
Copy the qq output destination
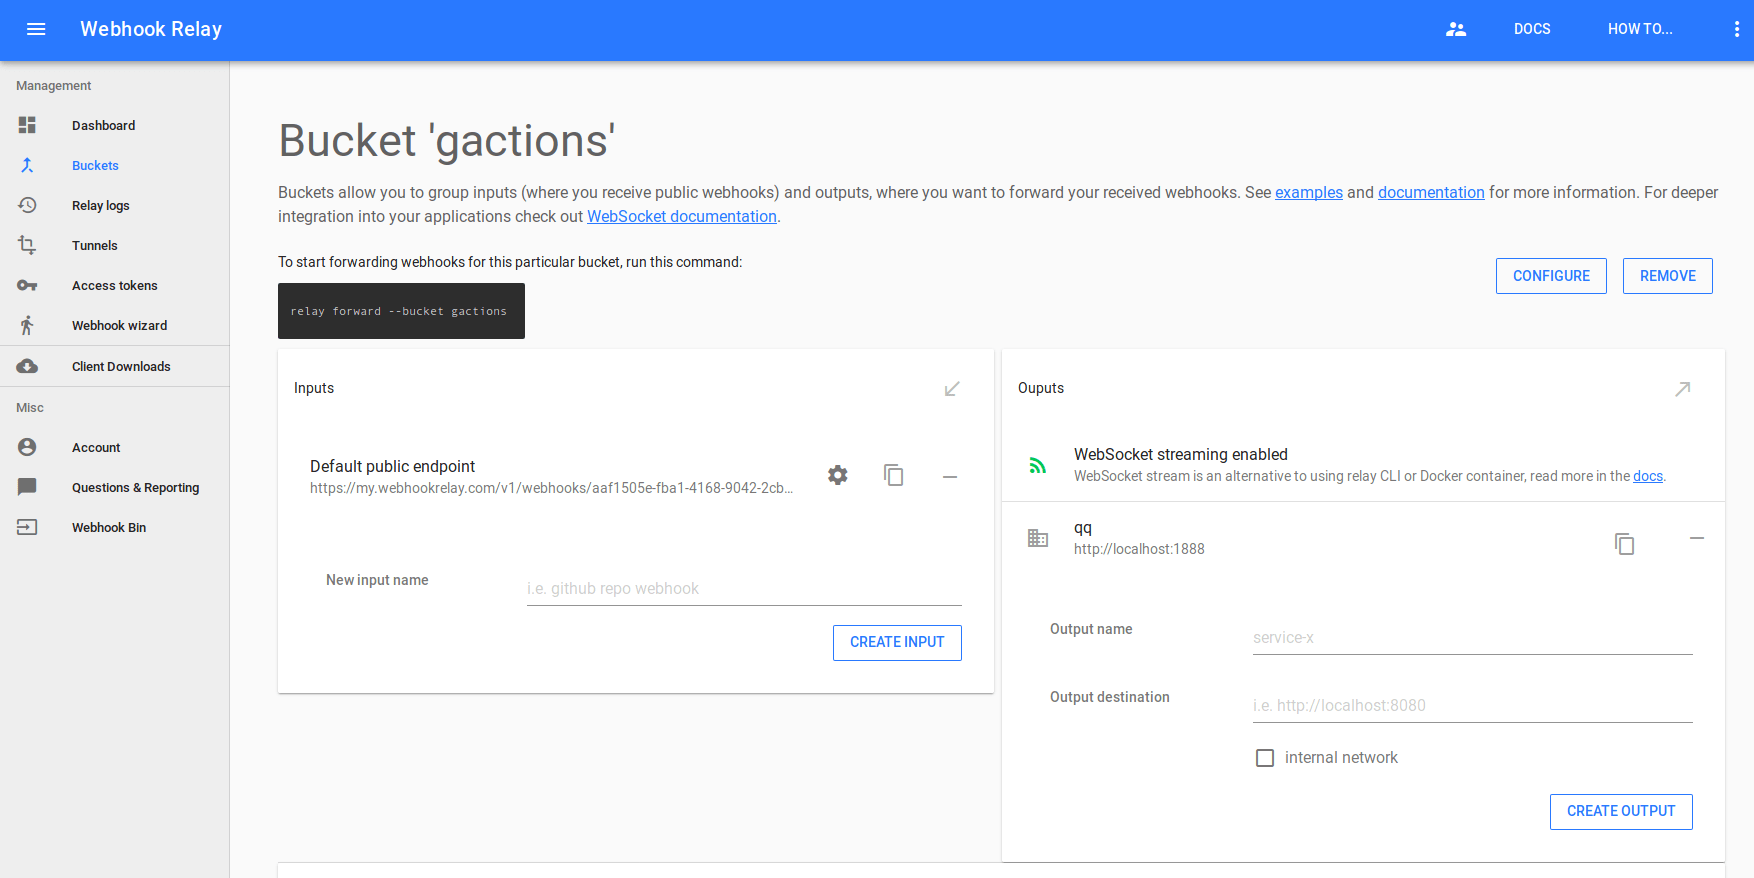coord(1625,543)
